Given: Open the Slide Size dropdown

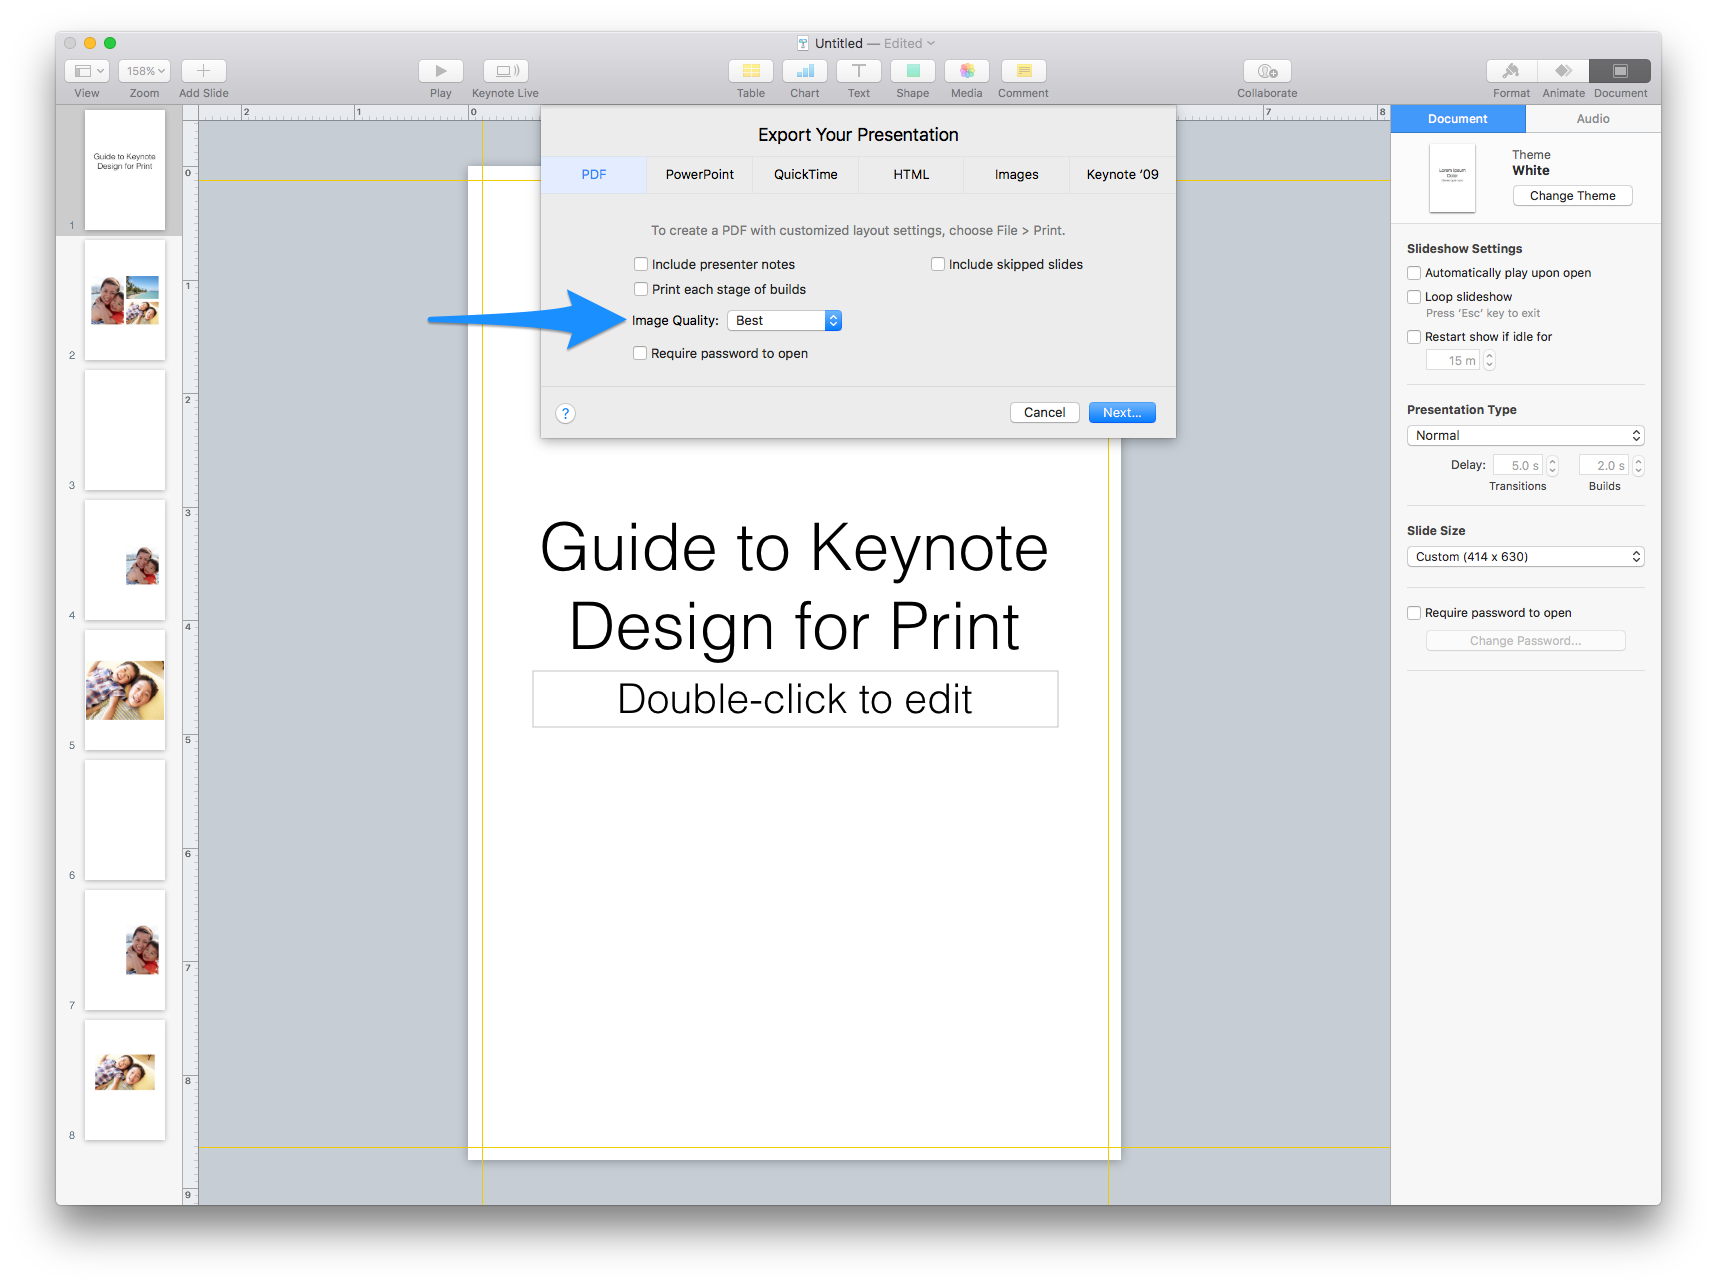Looking at the screenshot, I should (1524, 556).
